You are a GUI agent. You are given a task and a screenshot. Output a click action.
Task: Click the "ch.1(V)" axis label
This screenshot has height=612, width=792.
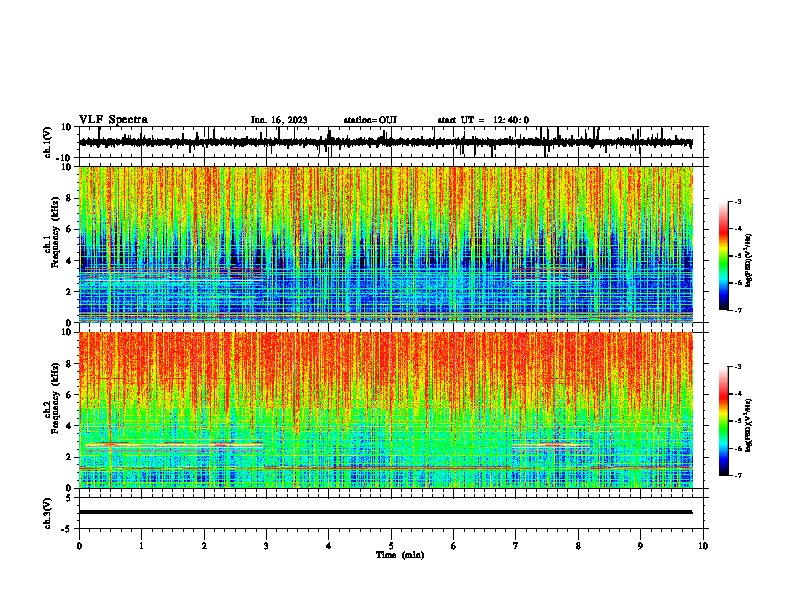pyautogui.click(x=48, y=142)
